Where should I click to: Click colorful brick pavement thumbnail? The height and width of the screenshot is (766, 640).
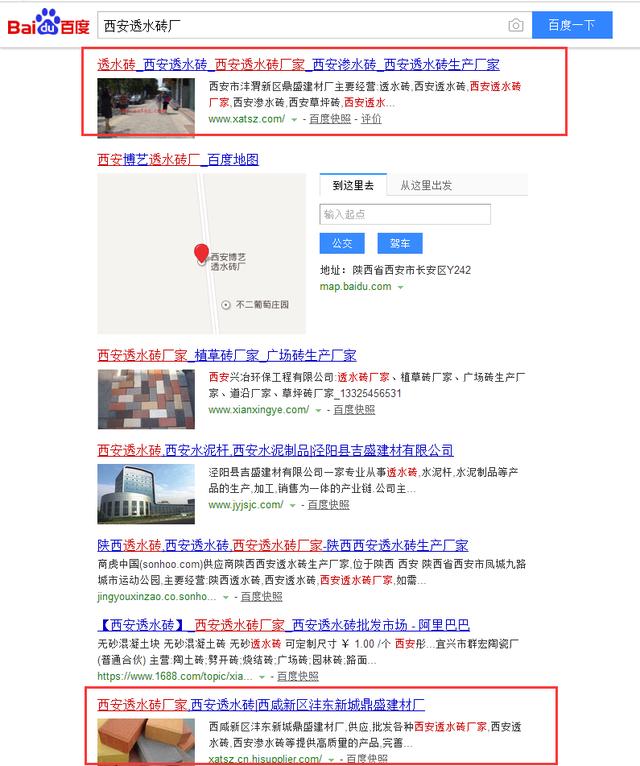(x=146, y=400)
